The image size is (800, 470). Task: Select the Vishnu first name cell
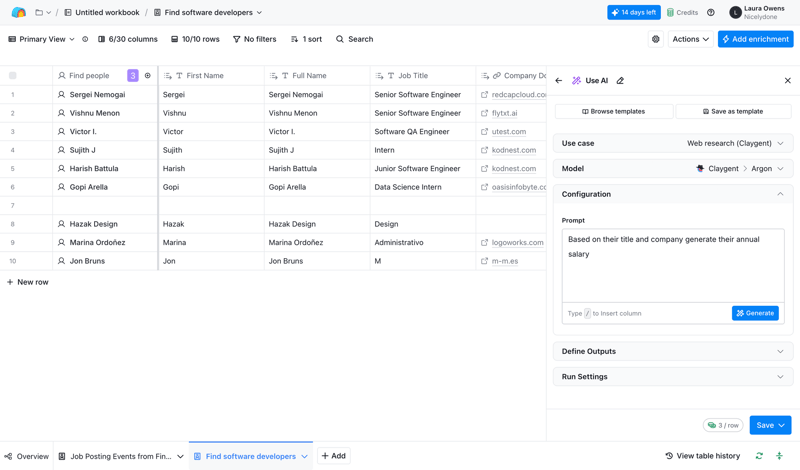point(211,113)
